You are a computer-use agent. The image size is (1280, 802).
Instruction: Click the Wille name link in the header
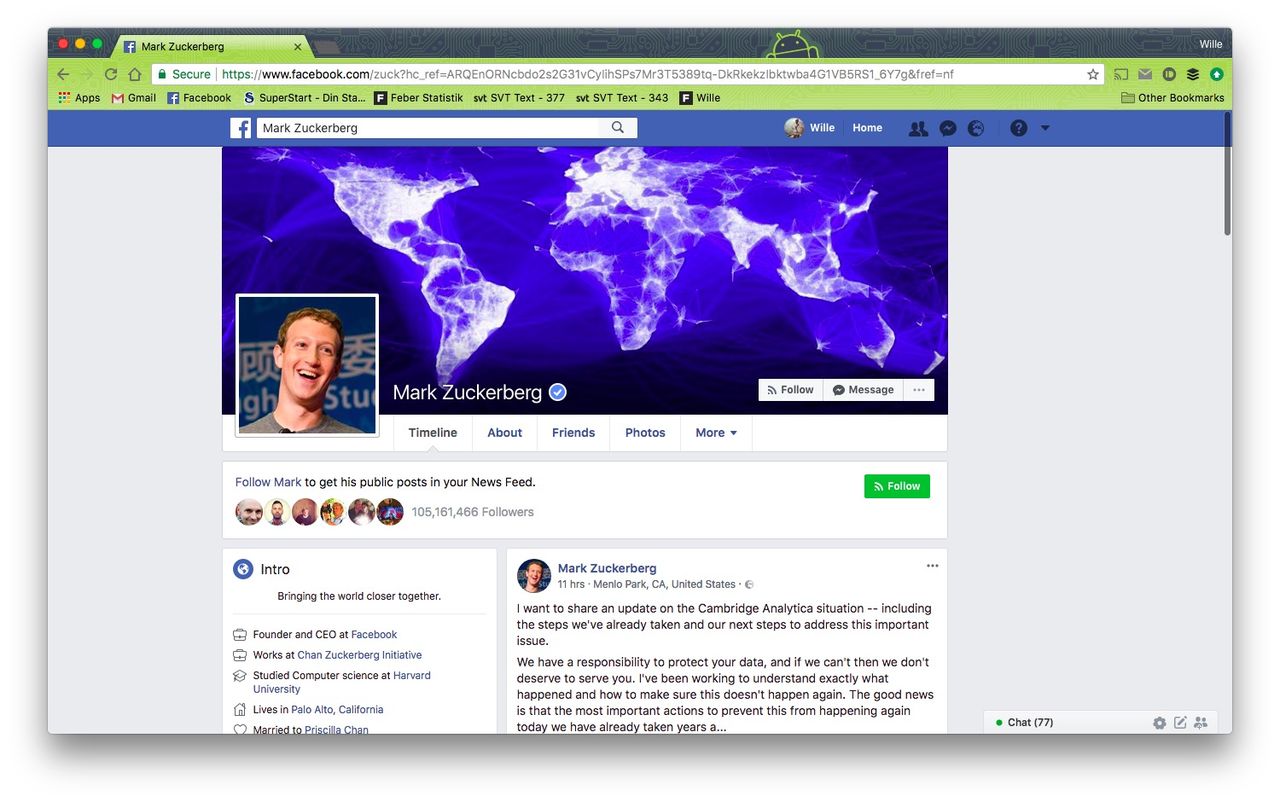click(x=822, y=128)
